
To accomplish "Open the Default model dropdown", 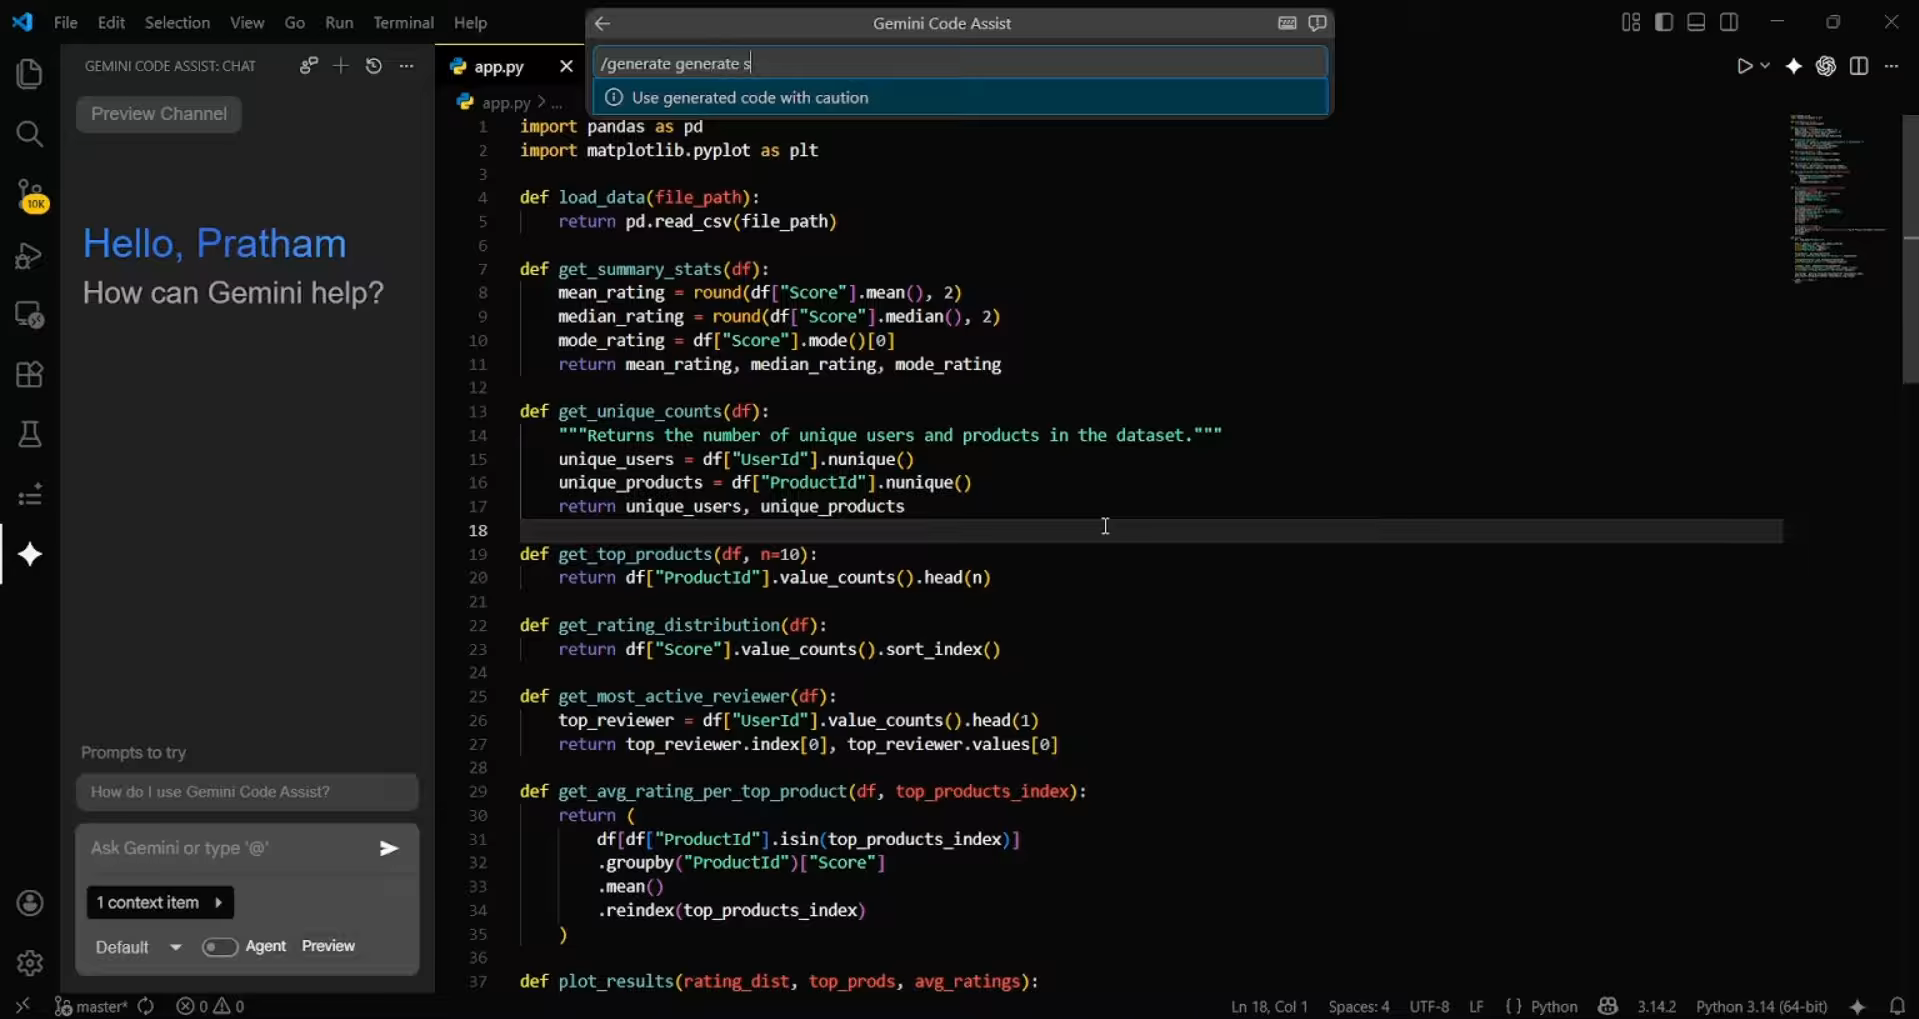I will [138, 947].
